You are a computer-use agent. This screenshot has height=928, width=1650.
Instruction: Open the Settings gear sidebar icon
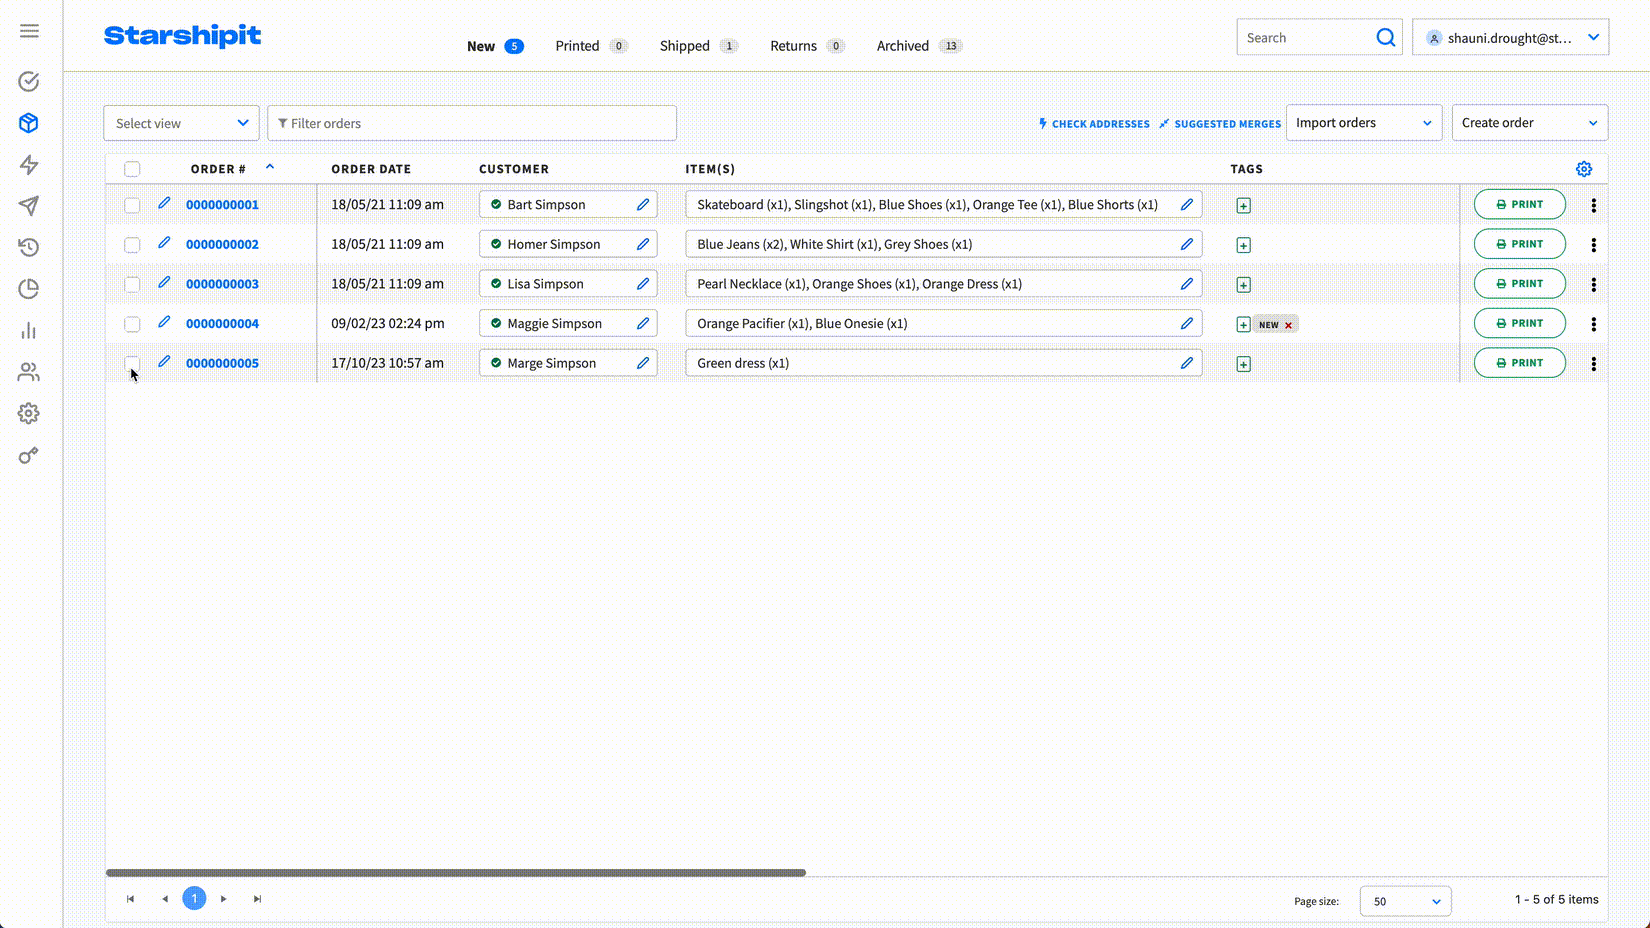(29, 413)
